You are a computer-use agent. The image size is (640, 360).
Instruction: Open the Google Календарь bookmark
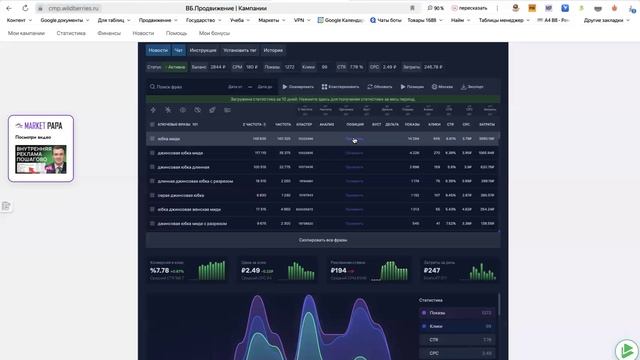pos(341,20)
